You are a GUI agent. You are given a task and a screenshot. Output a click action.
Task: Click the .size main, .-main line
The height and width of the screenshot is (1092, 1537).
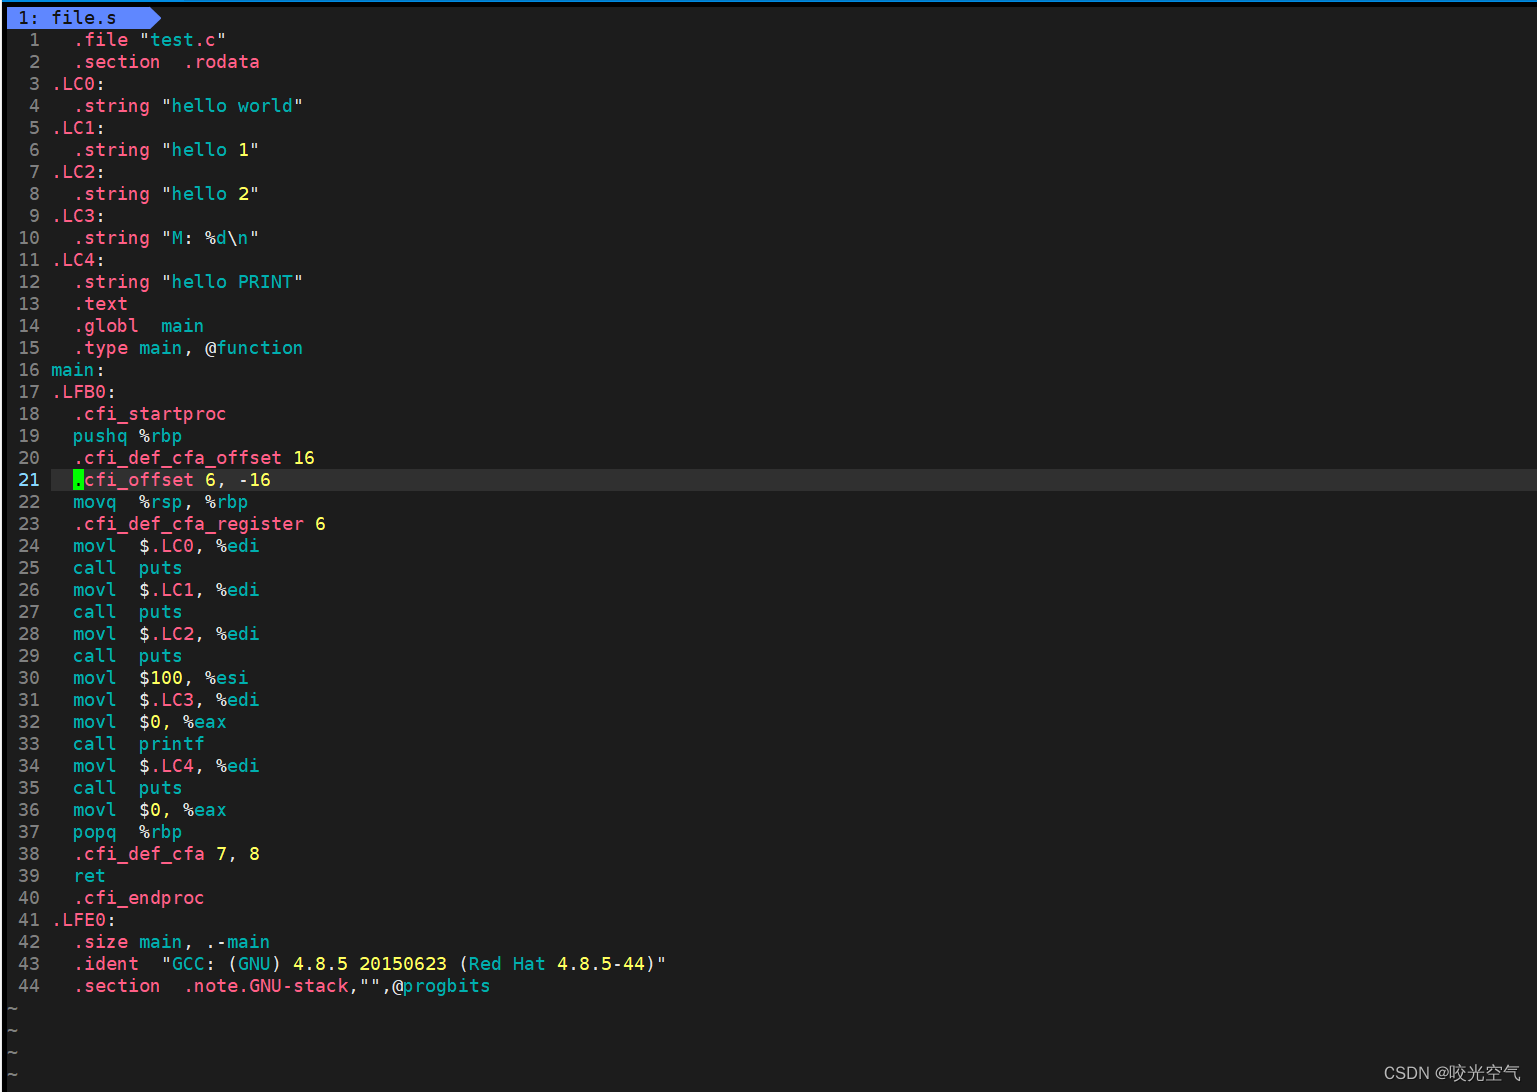click(172, 942)
